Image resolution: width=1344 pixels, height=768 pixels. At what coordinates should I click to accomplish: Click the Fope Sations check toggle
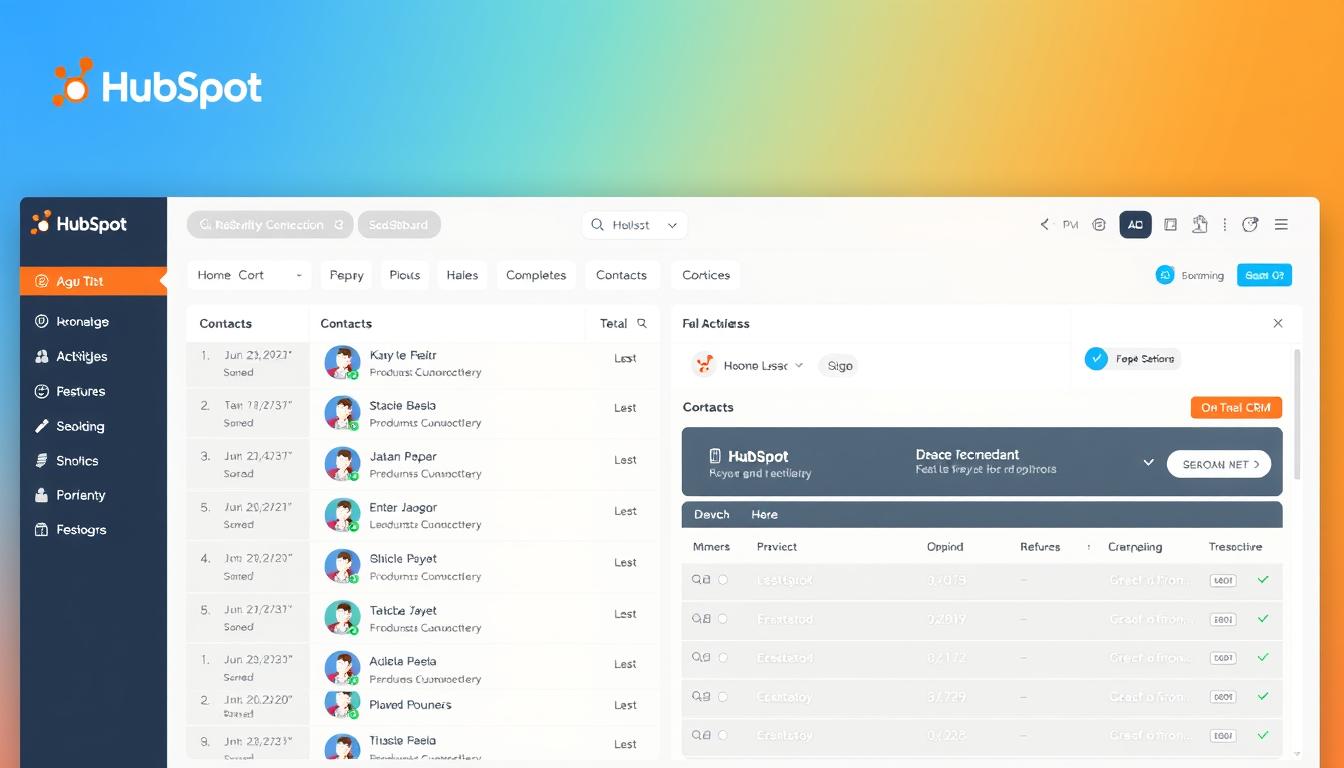tap(1096, 358)
